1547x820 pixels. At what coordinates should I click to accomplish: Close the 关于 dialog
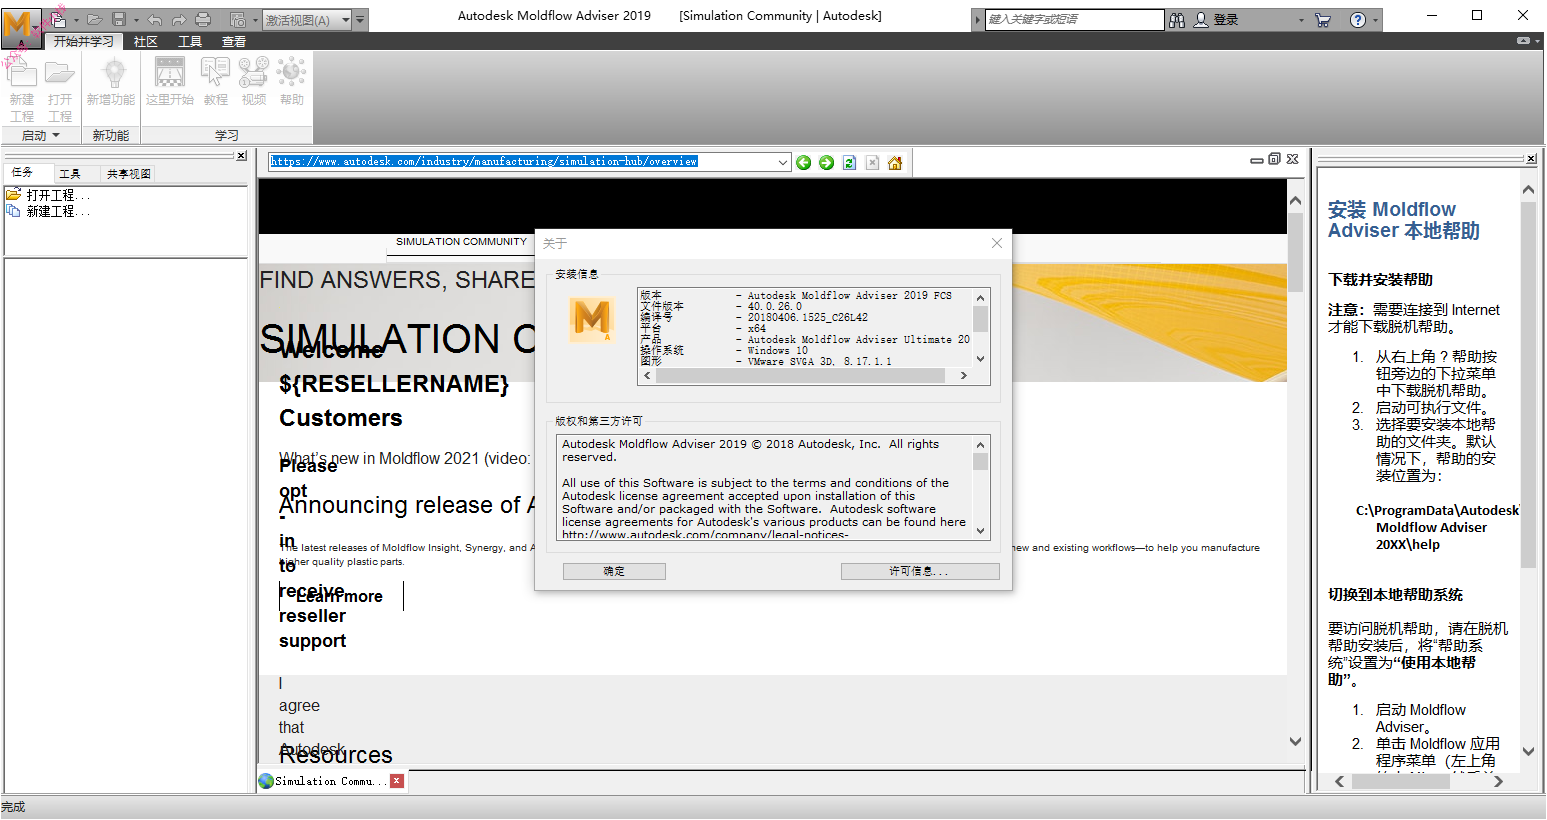(x=997, y=243)
